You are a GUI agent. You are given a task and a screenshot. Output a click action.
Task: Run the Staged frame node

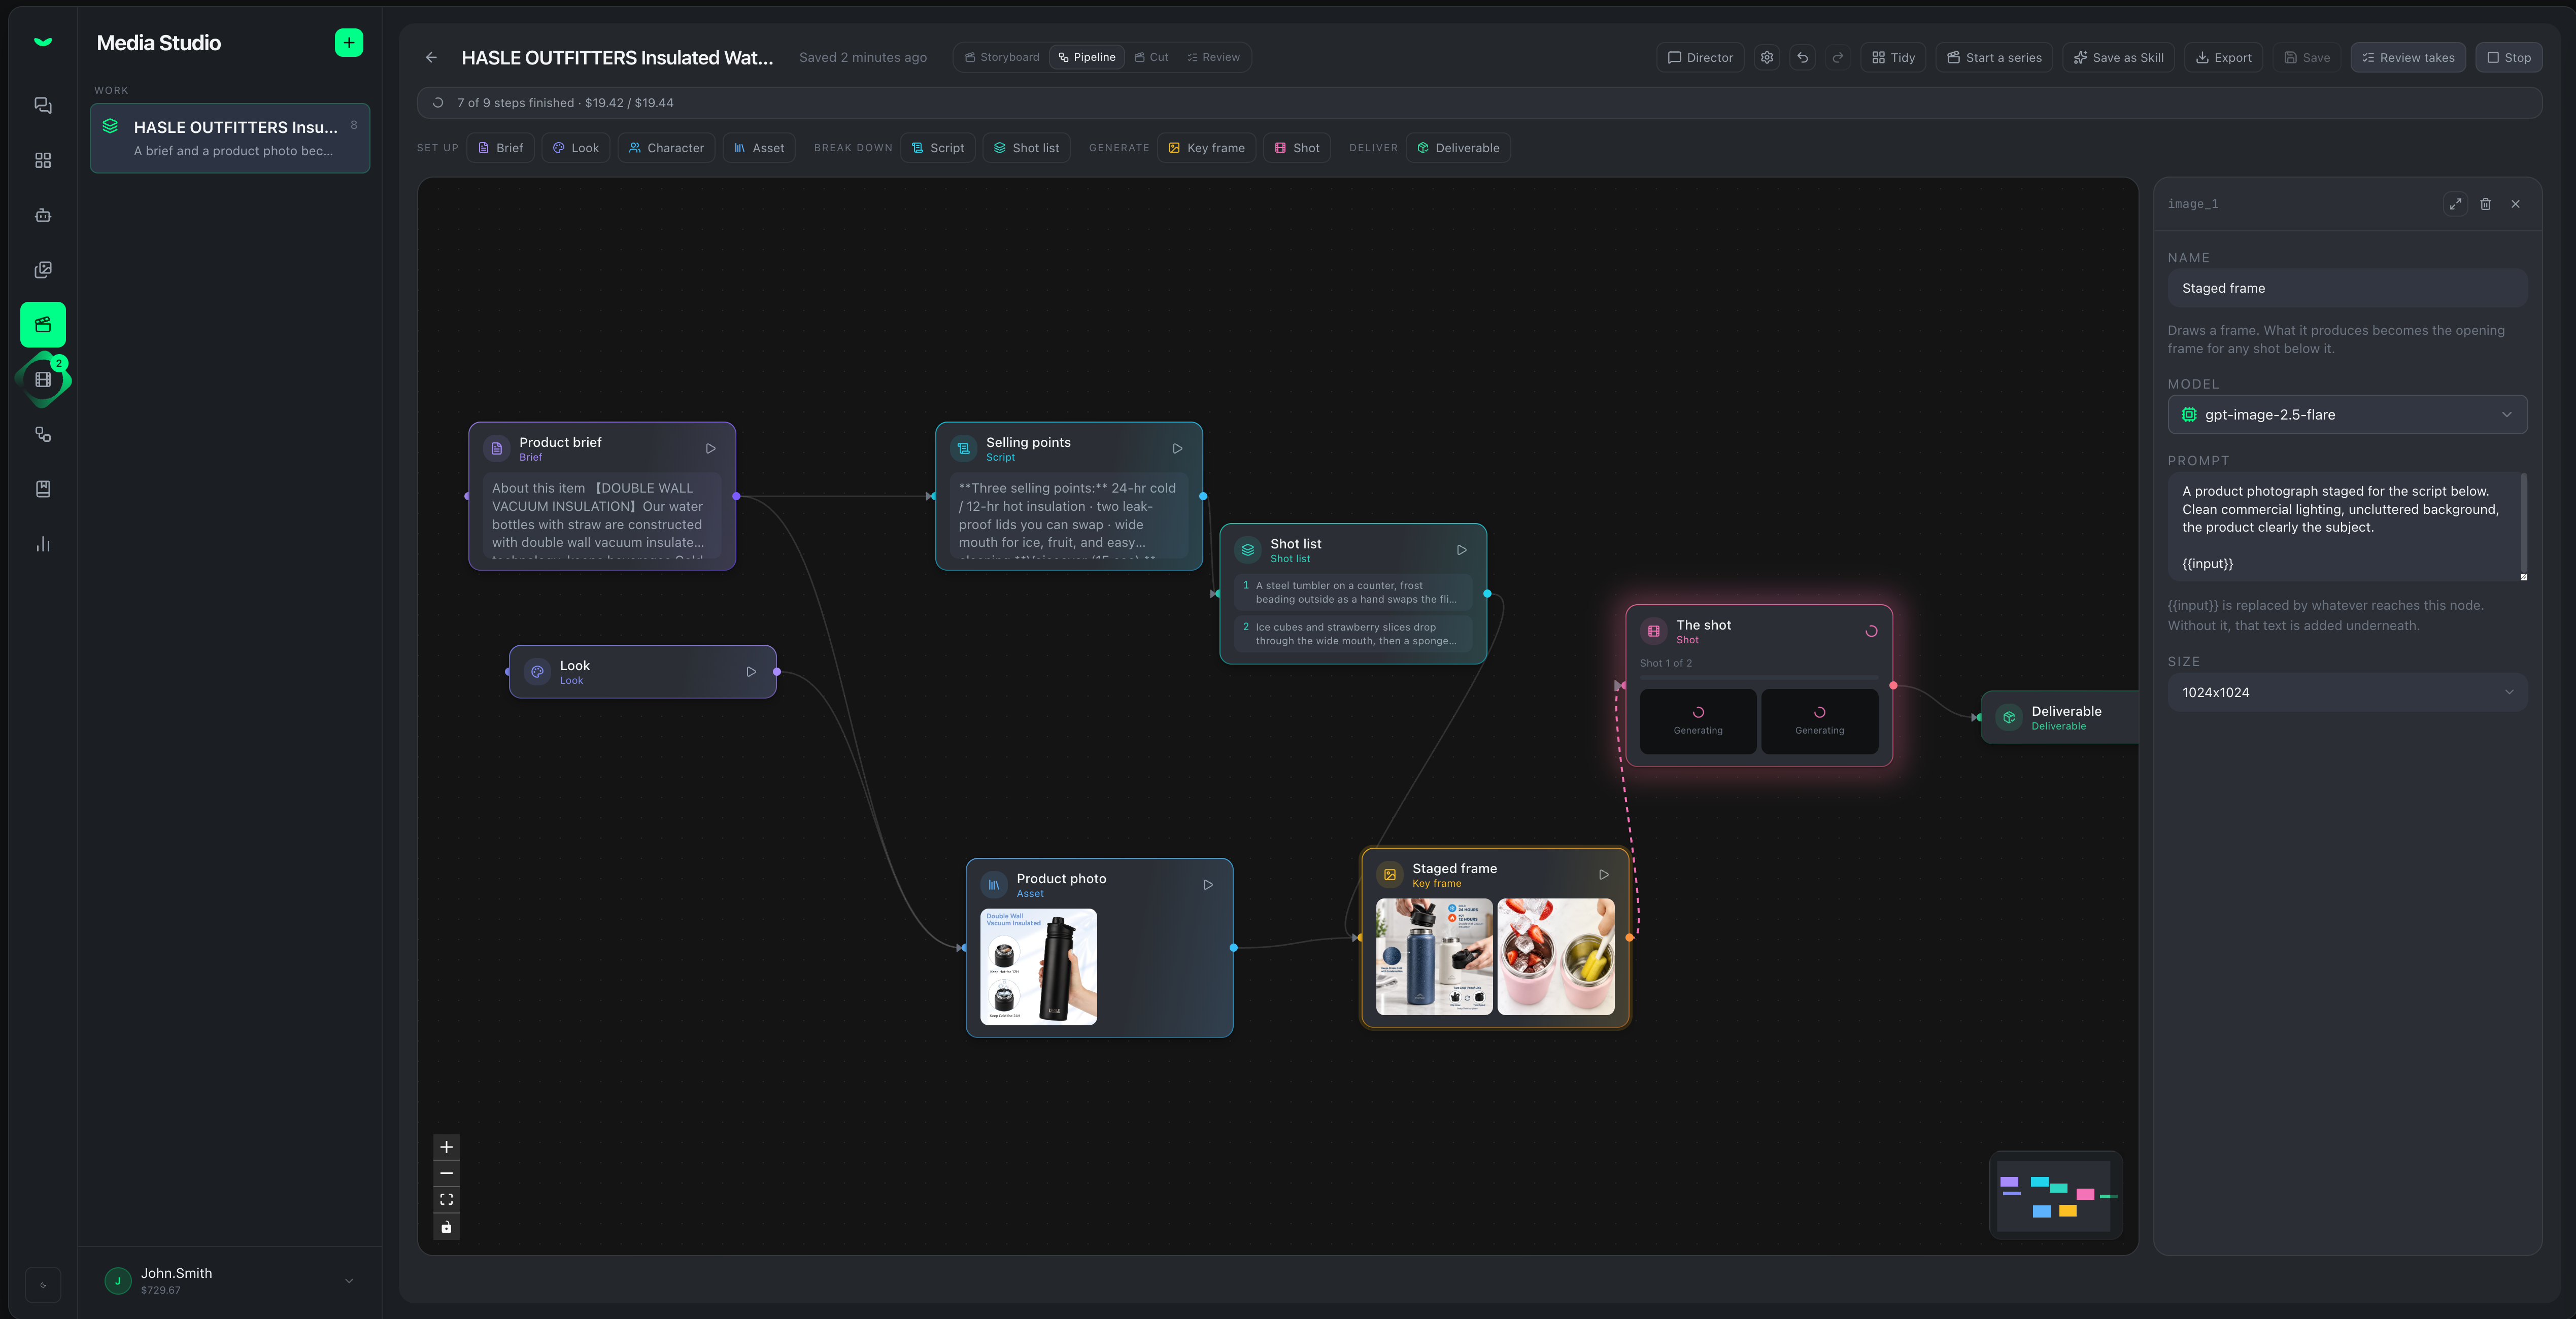click(1604, 875)
